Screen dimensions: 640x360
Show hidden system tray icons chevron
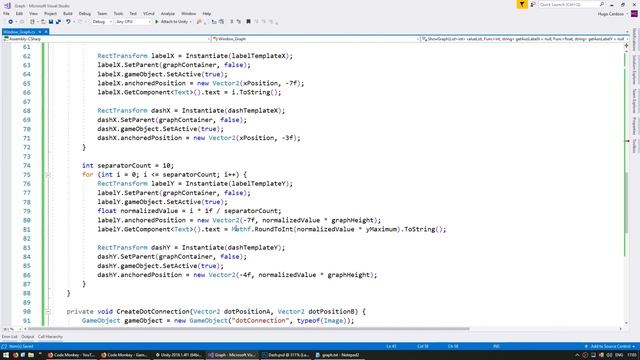click(578, 355)
